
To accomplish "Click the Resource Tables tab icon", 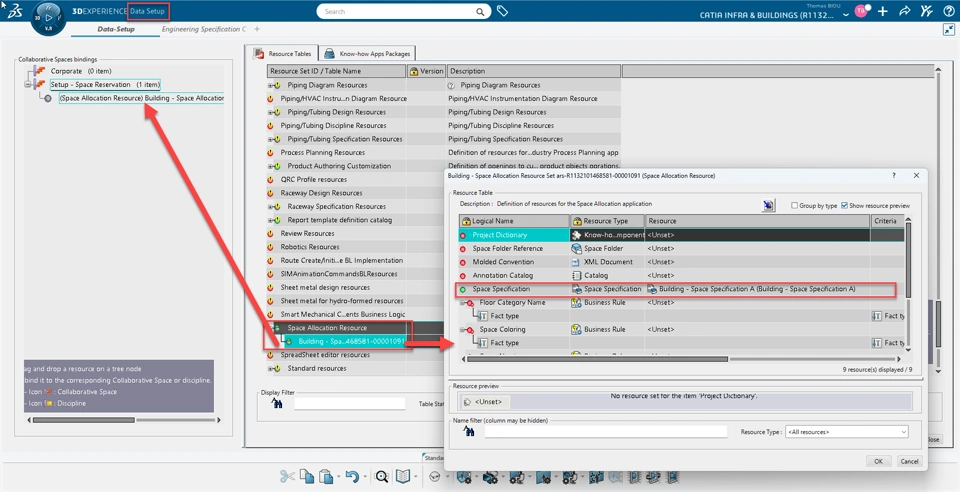I will pos(259,54).
